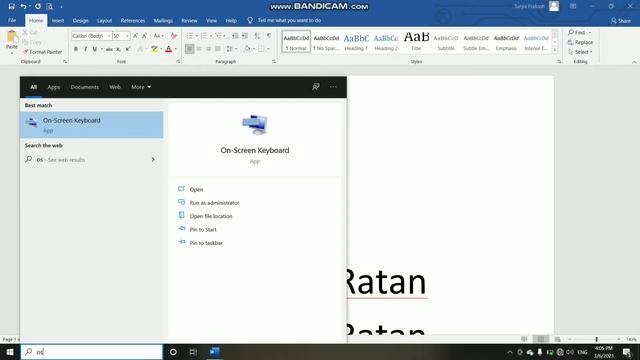The height and width of the screenshot is (360, 640).
Task: Switch to the Design tab
Action: pos(80,20)
